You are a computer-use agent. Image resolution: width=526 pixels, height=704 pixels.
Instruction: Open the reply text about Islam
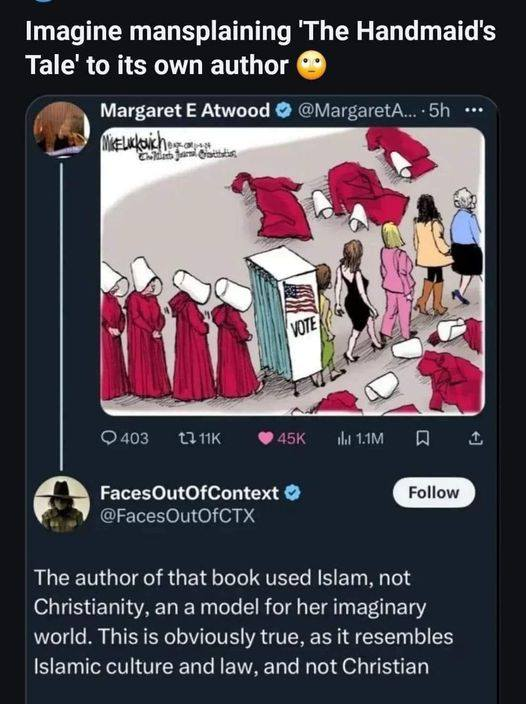243,622
